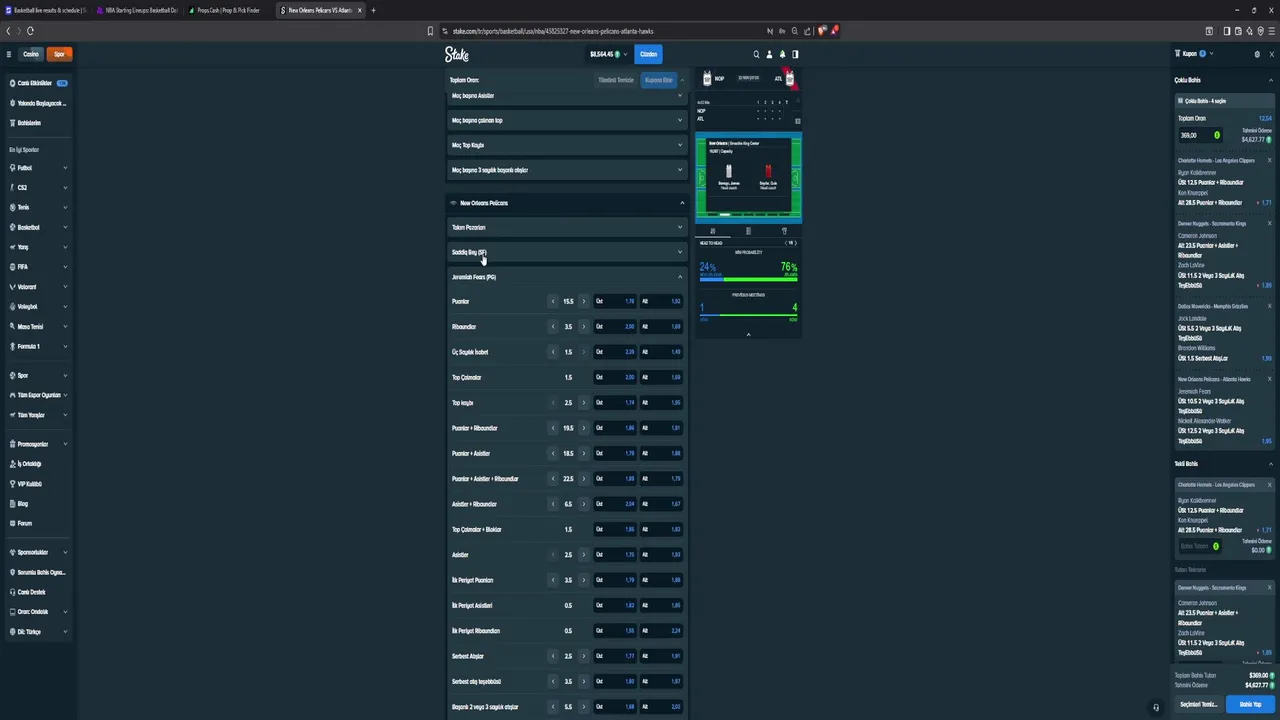Select Üst odds for Asistler row

615,554
